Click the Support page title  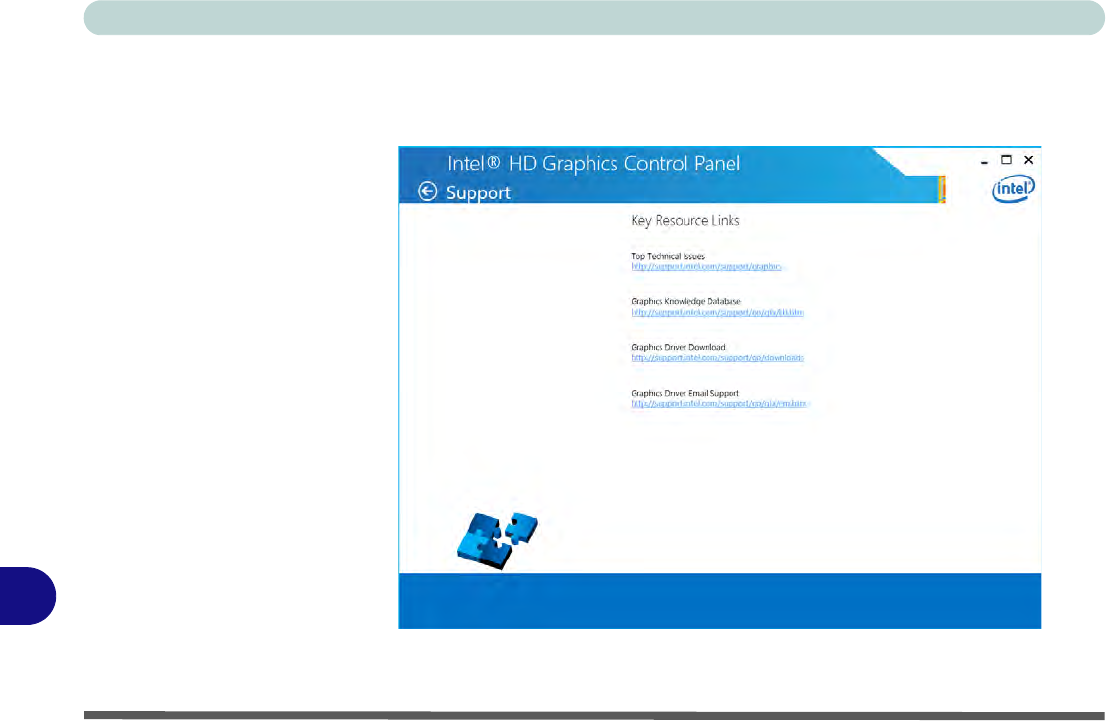[x=478, y=193]
